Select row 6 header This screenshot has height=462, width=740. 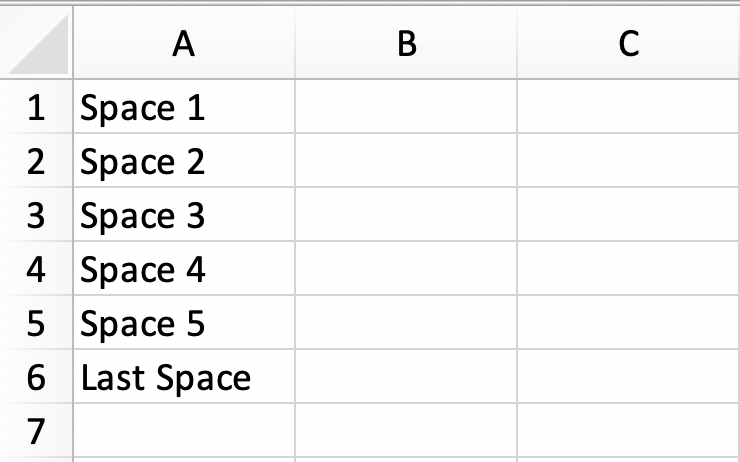(36, 377)
